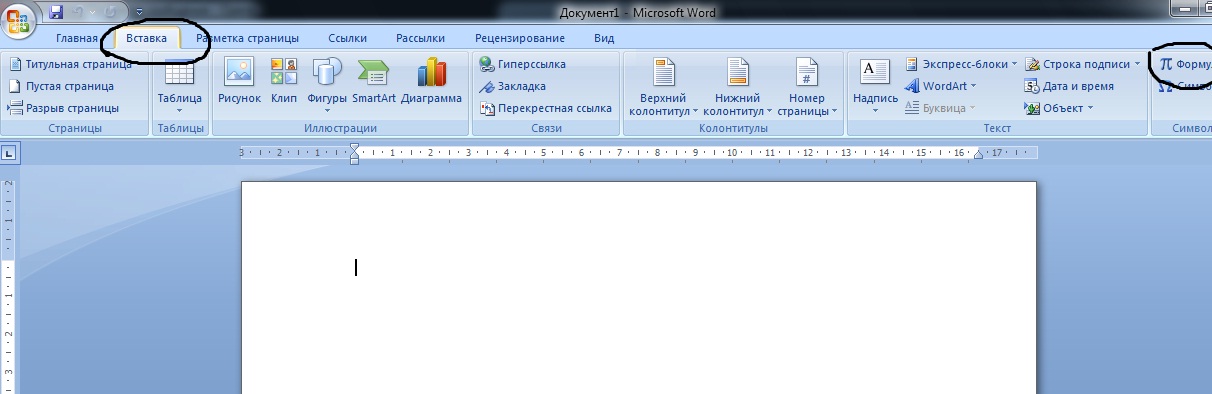Click the Перекрестная ссылка icon
Screen dimensions: 1212x394
pos(487,108)
